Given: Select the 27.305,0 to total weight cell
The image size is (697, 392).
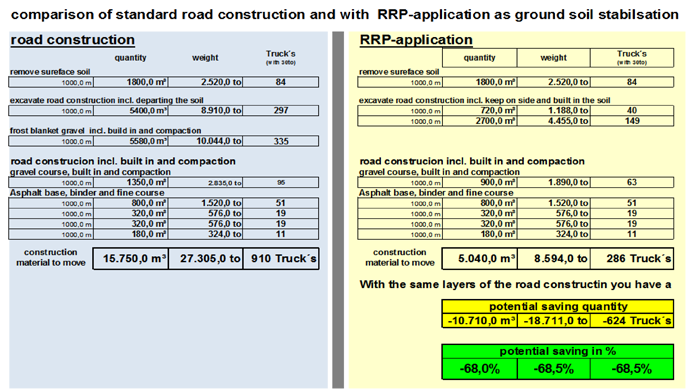Looking at the screenshot, I should click(x=206, y=259).
